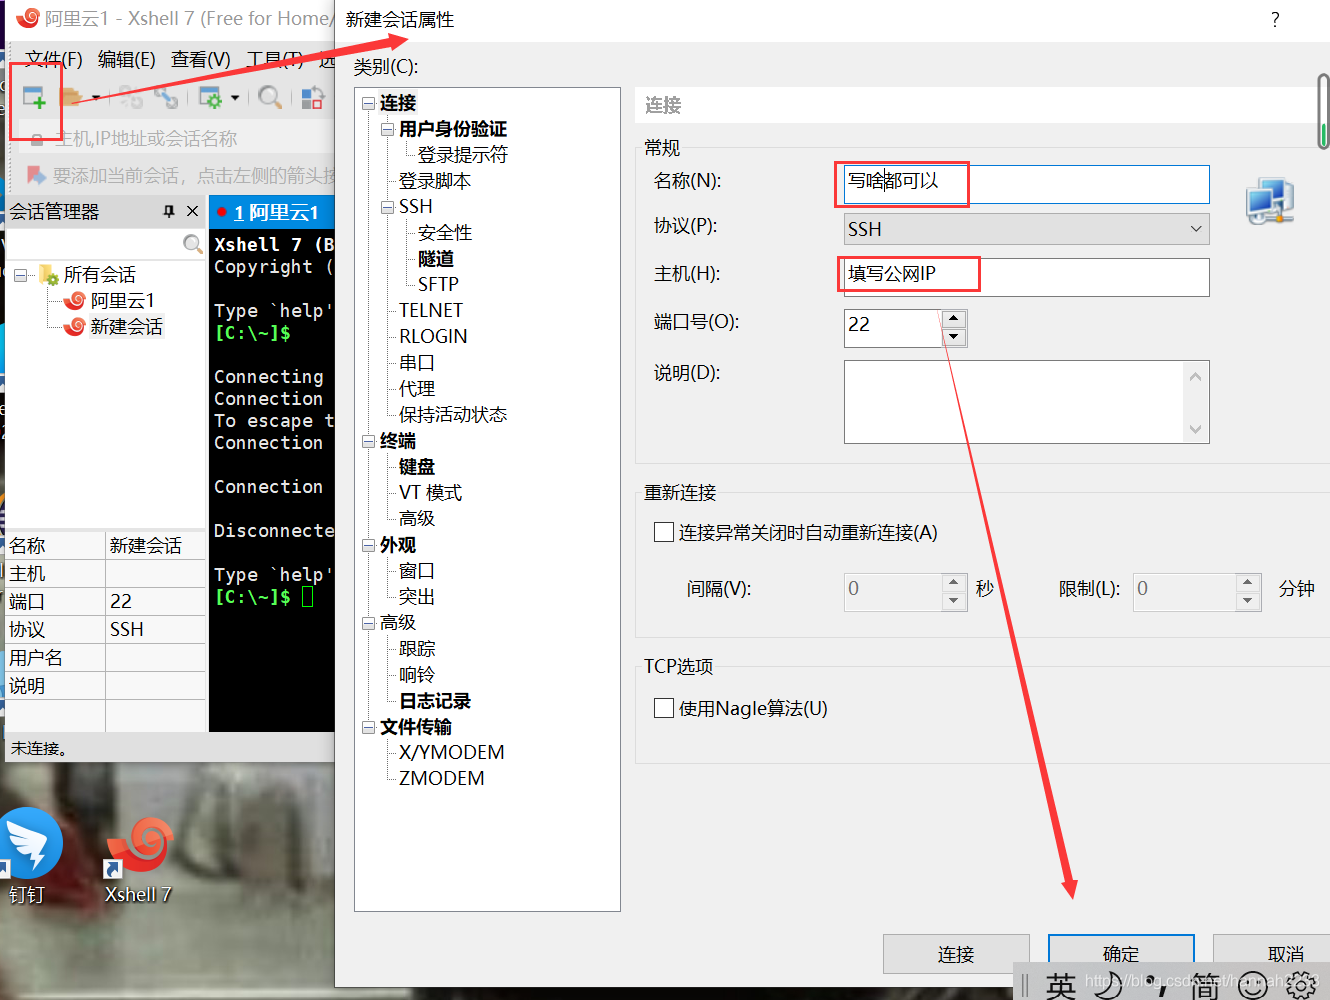Click the 所有会话 folder icon
Image resolution: width=1330 pixels, height=1000 pixels.
[x=48, y=274]
